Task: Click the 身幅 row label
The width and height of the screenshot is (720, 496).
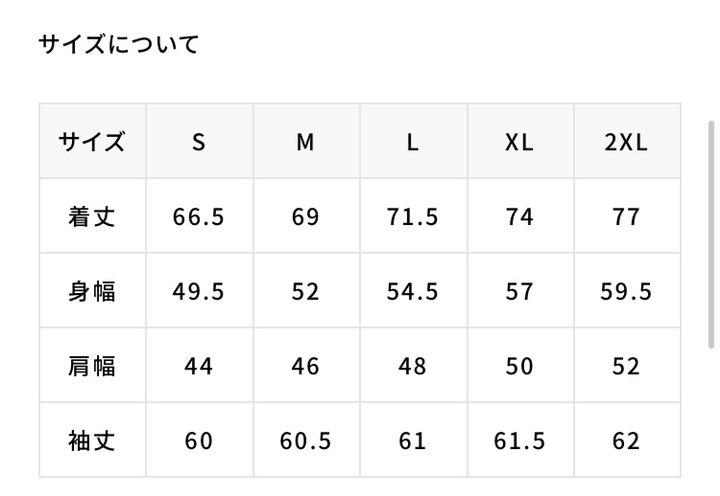Action: (92, 291)
